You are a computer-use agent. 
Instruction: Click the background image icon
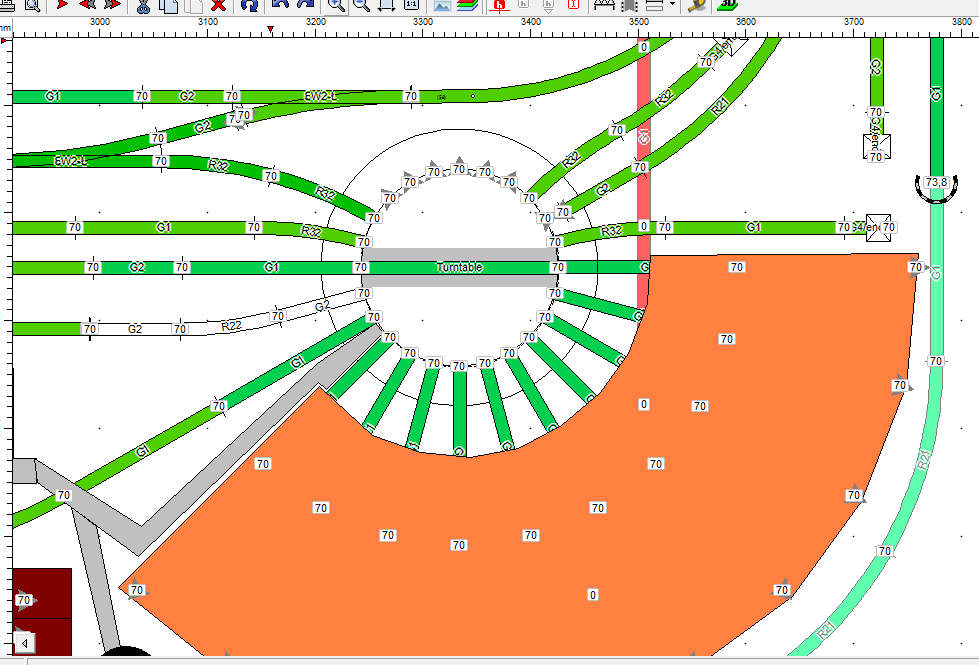(x=441, y=5)
